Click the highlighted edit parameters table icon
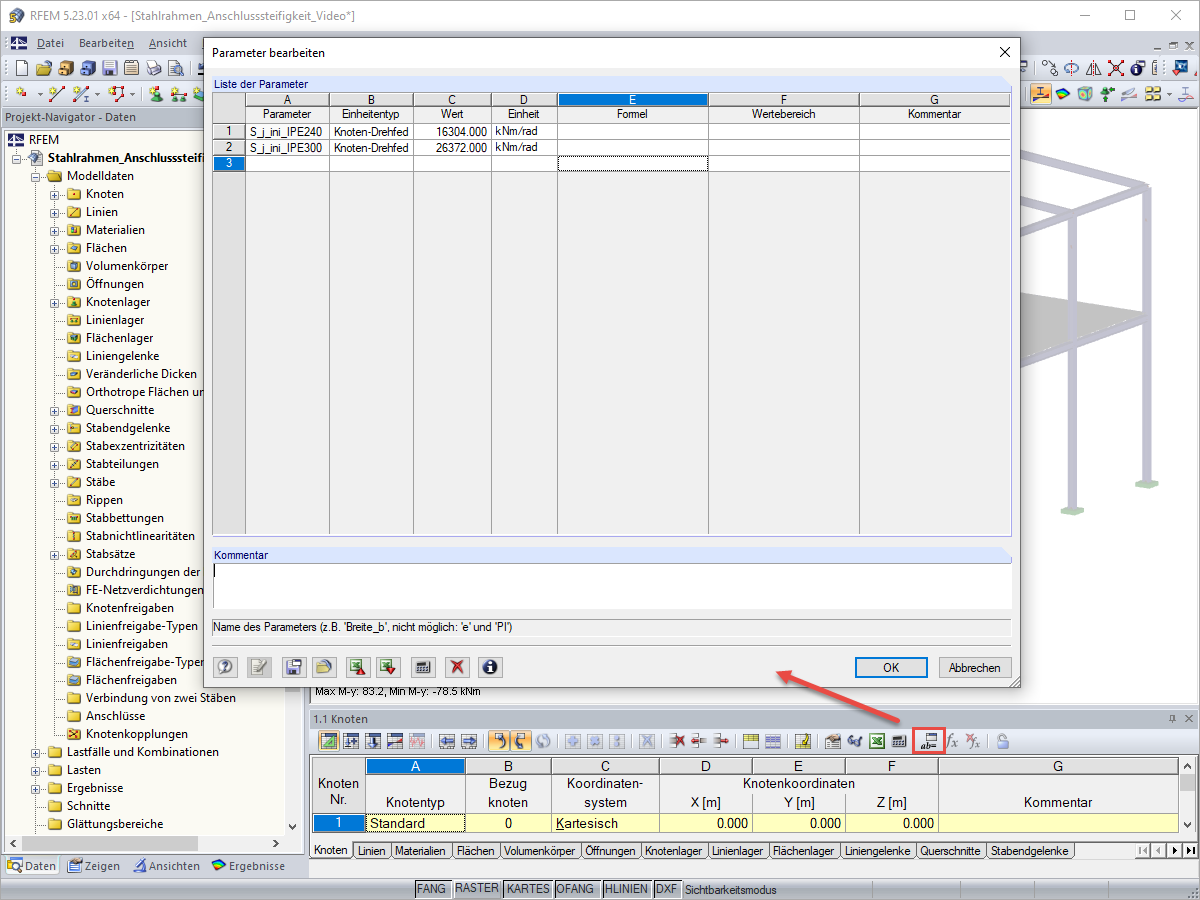Image resolution: width=1200 pixels, height=900 pixels. click(x=927, y=741)
